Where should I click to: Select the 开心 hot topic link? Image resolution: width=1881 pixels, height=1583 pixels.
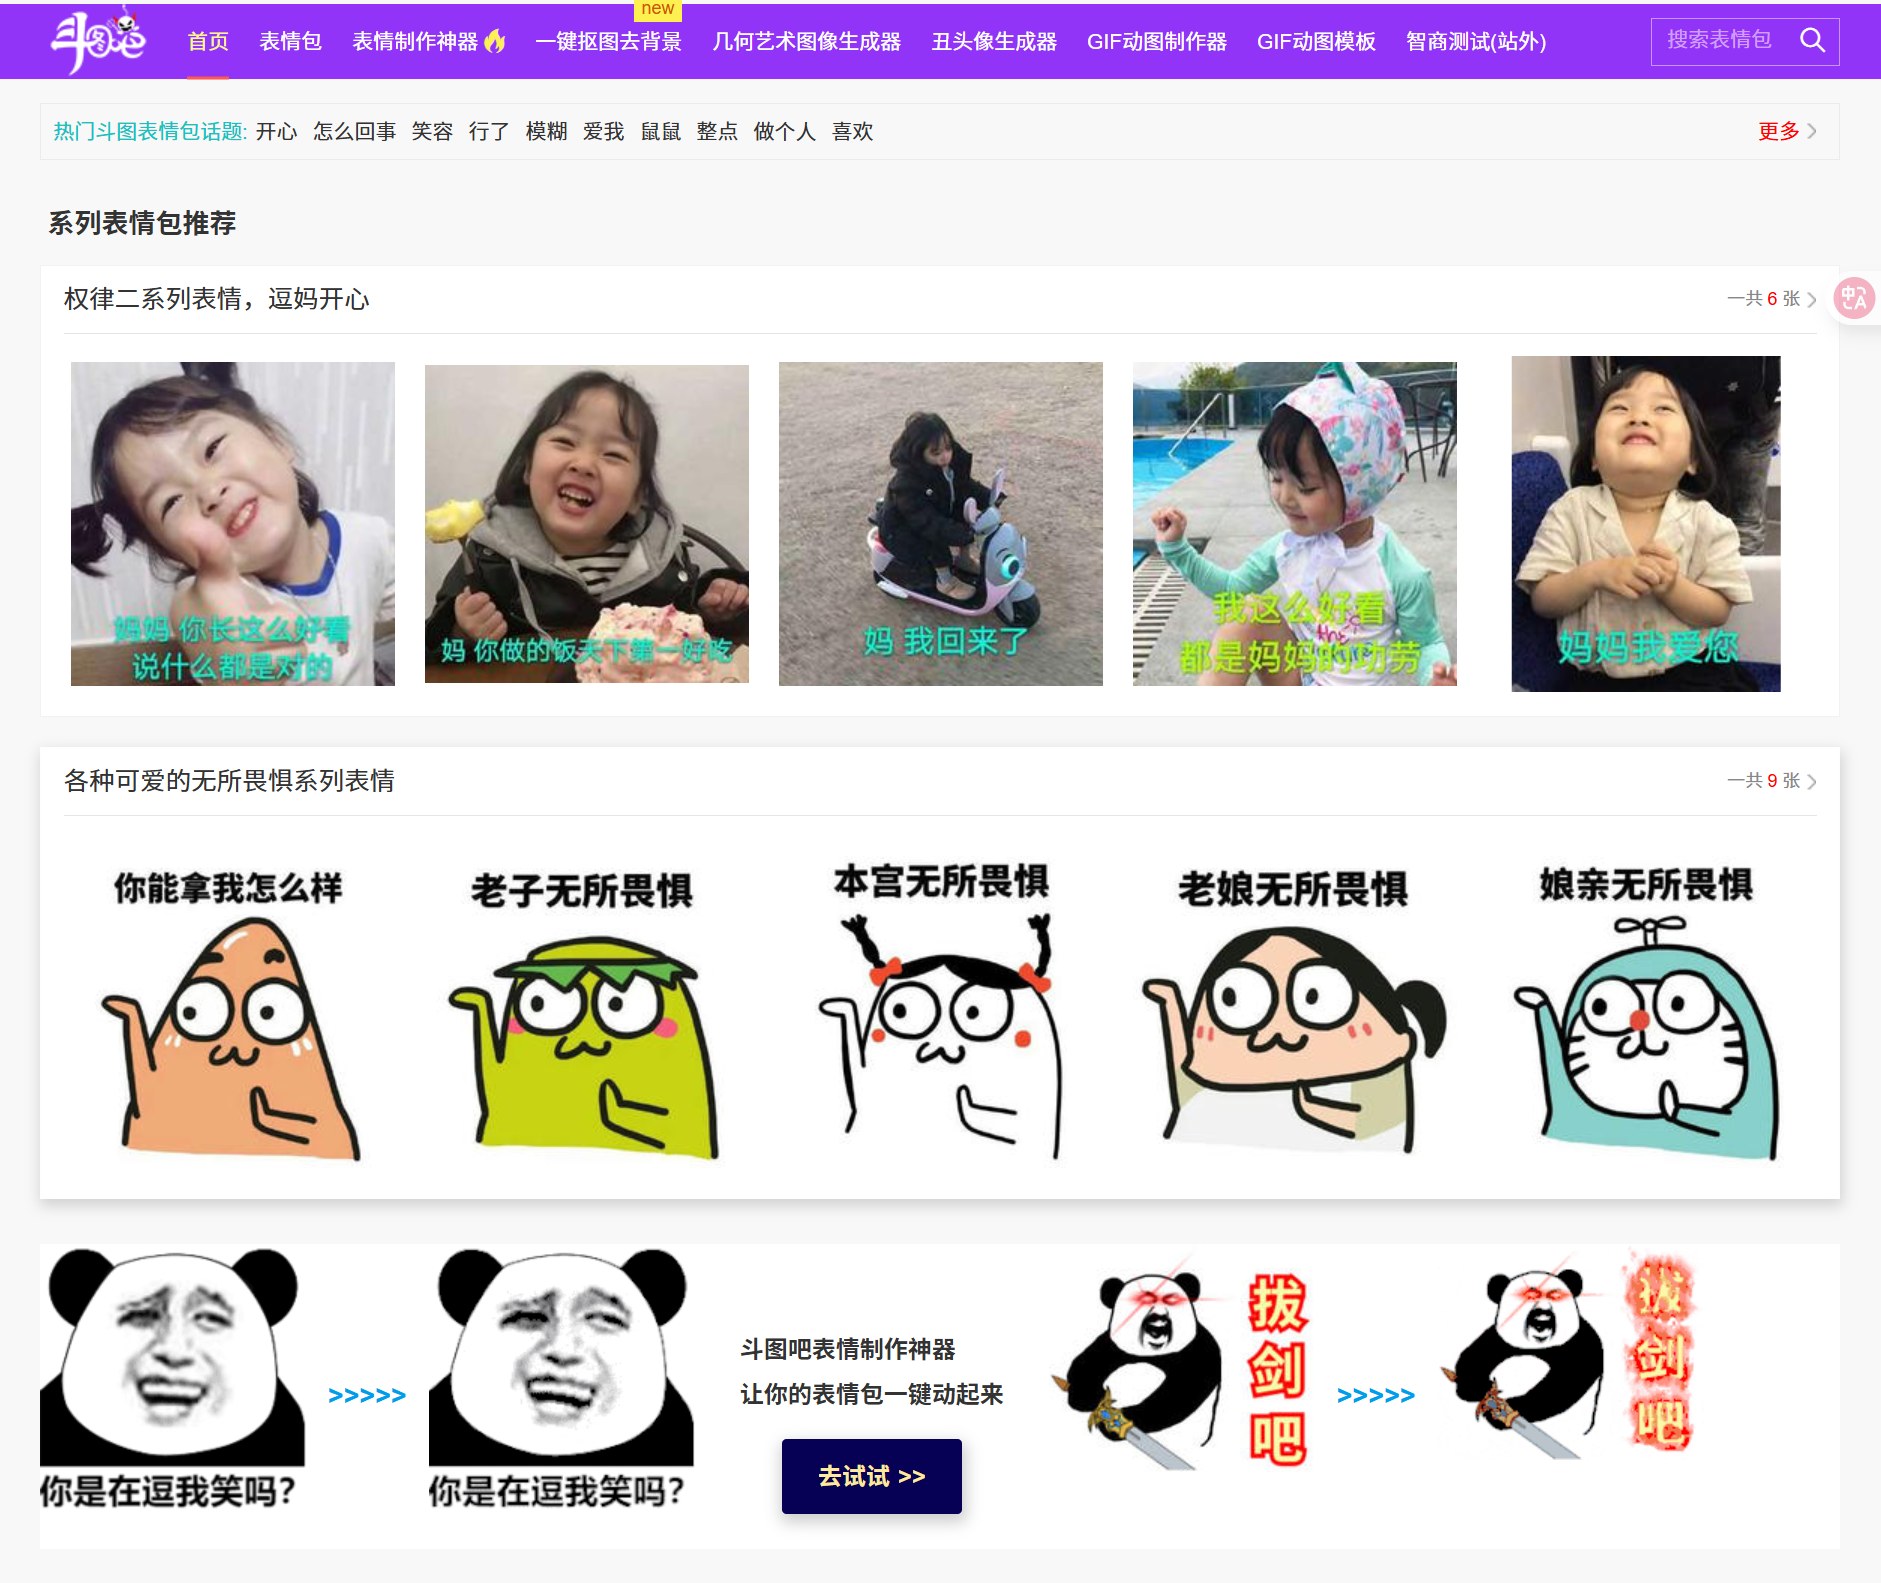tap(276, 132)
